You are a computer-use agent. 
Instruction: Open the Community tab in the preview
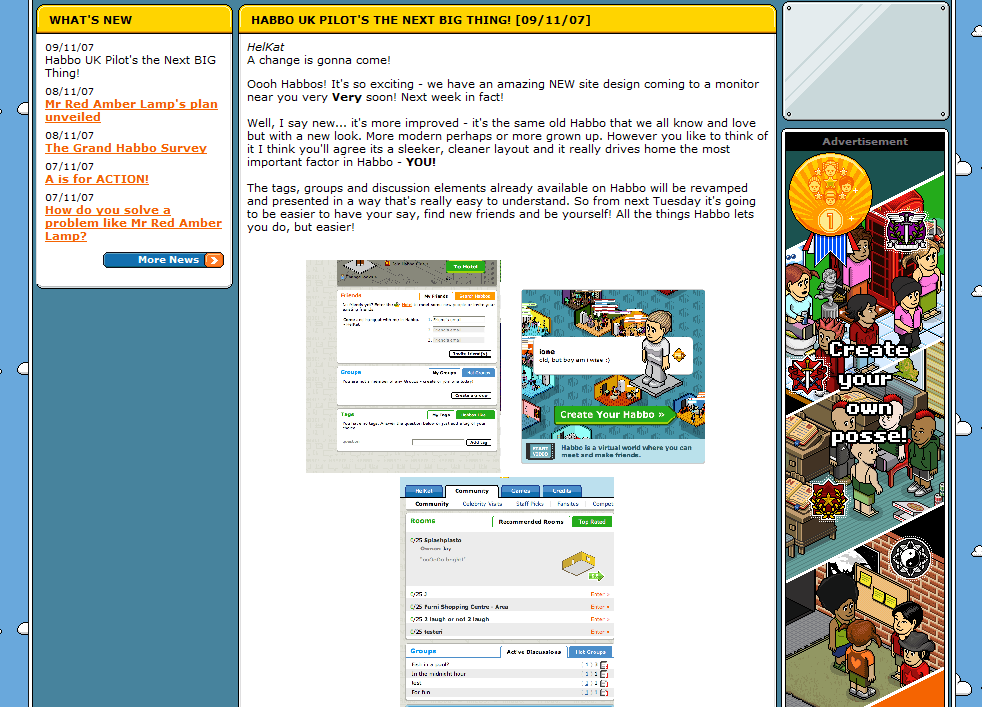472,491
